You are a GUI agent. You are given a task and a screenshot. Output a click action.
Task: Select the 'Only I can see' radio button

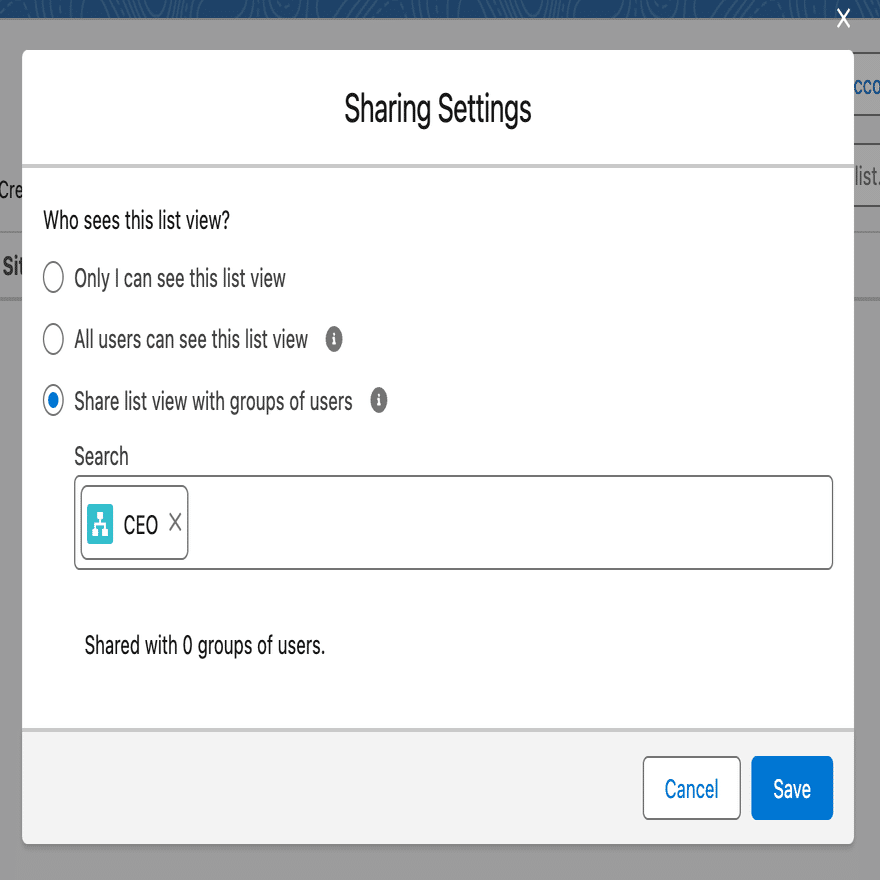(x=53, y=277)
